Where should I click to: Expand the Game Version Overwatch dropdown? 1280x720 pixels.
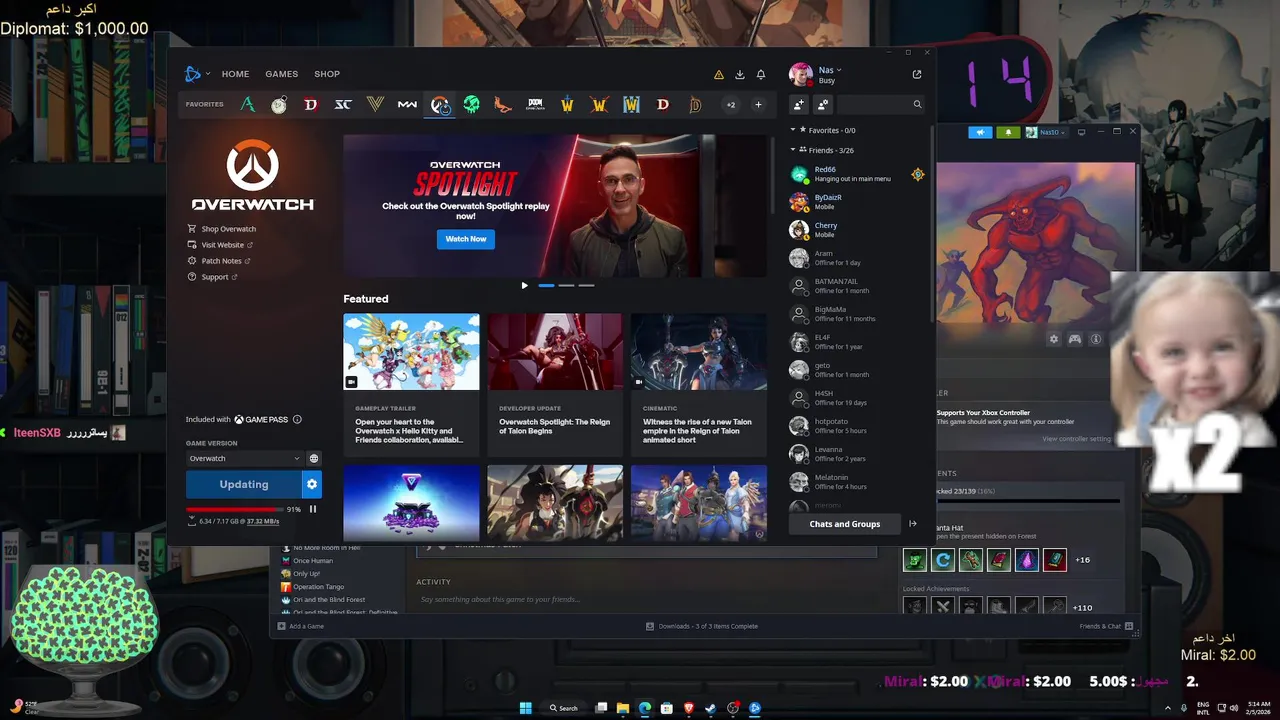244,458
